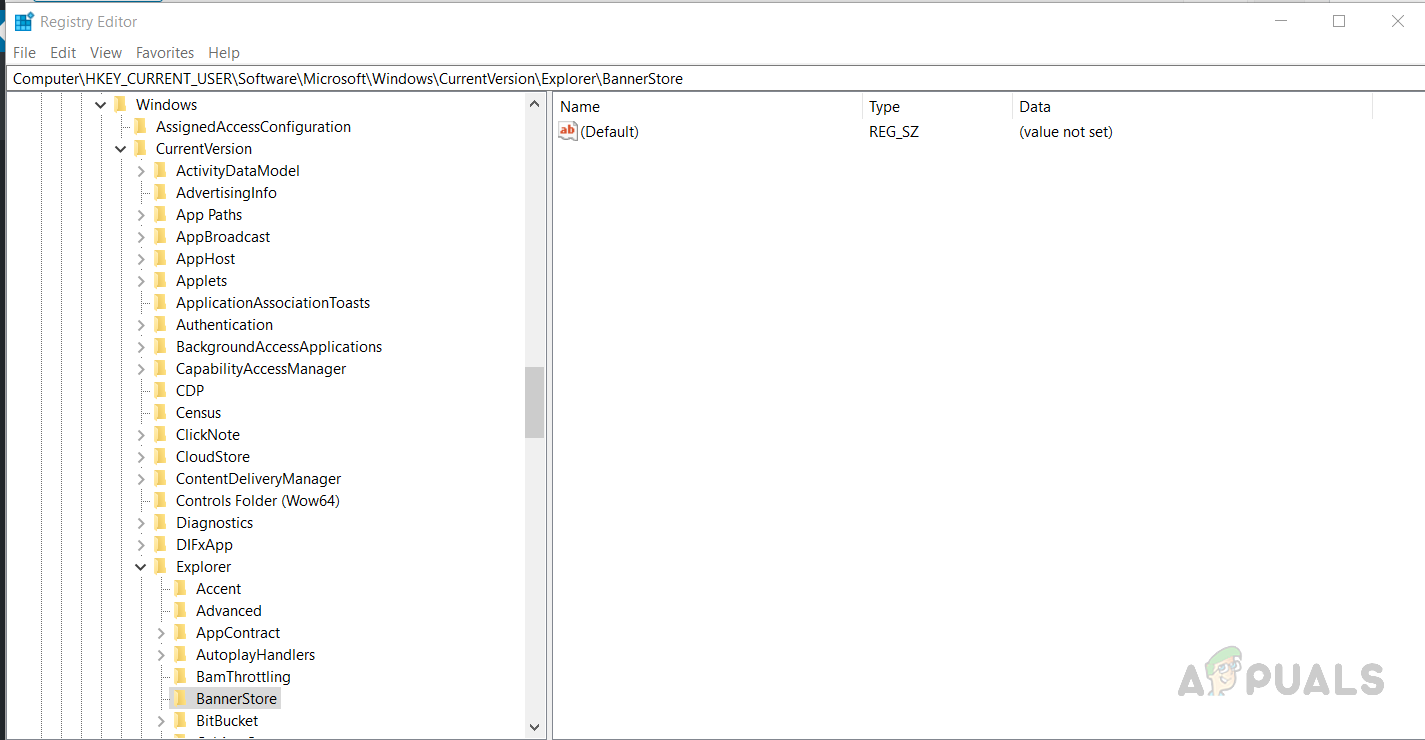The width and height of the screenshot is (1425, 740).
Task: Select the AutoplayHandlers key label
Action: pyautogui.click(x=256, y=654)
